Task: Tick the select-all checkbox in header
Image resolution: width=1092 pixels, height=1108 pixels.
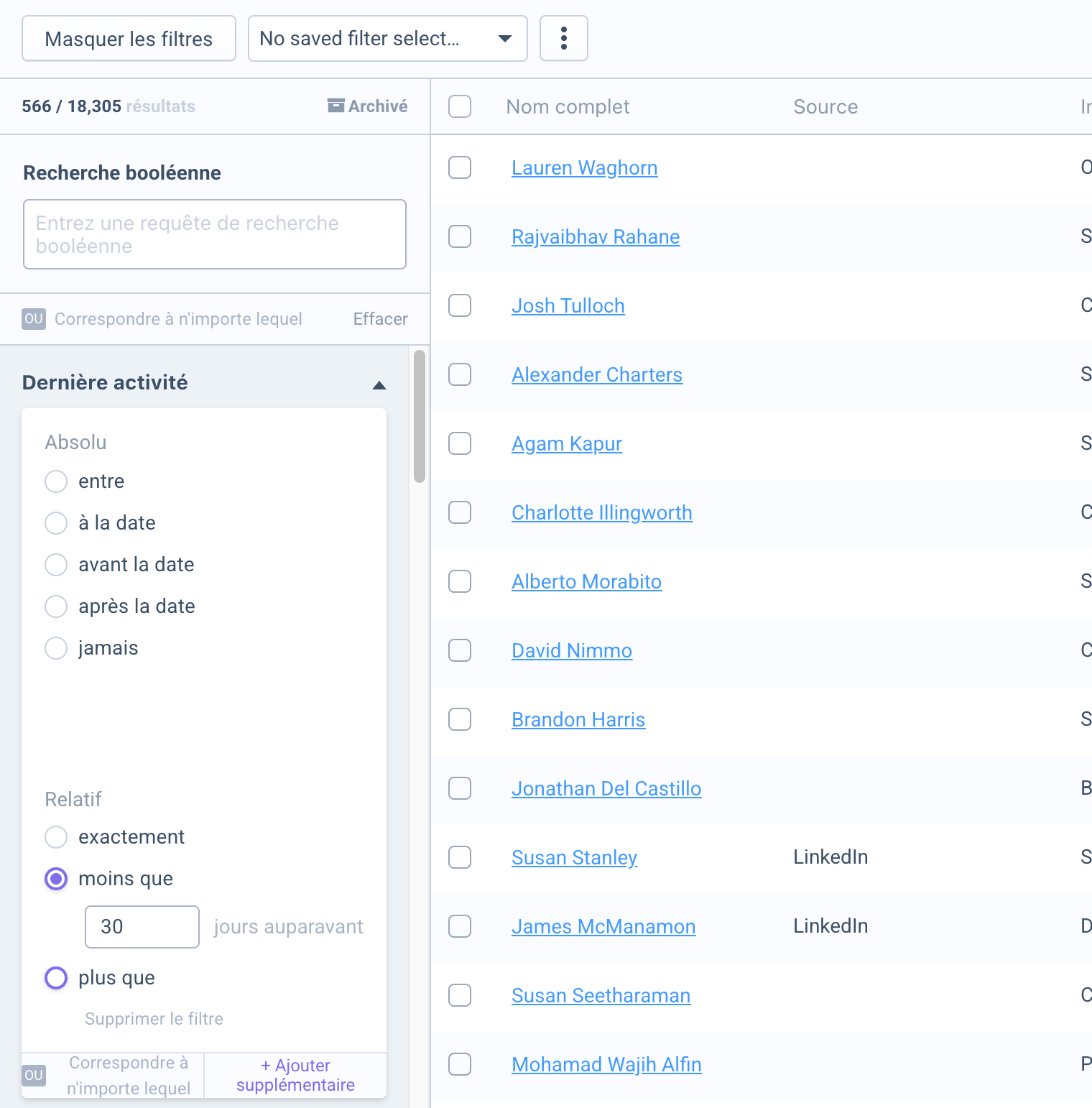Action: [x=459, y=107]
